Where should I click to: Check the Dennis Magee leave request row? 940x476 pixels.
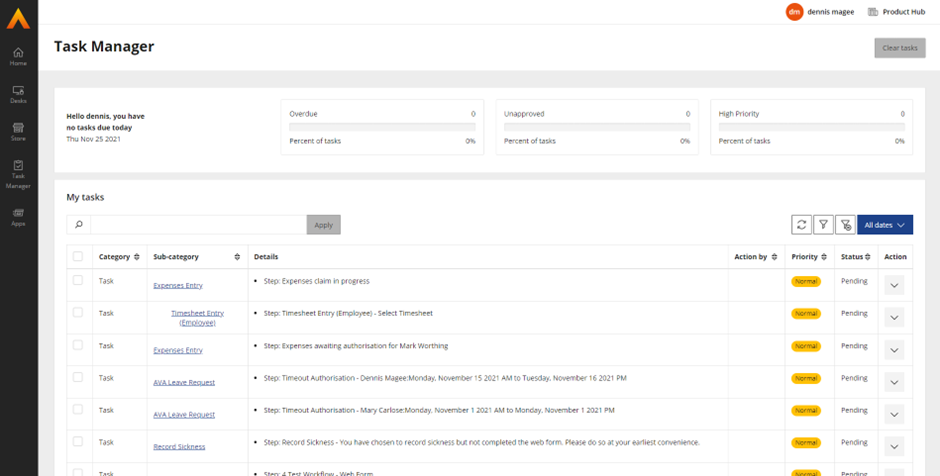click(78, 377)
